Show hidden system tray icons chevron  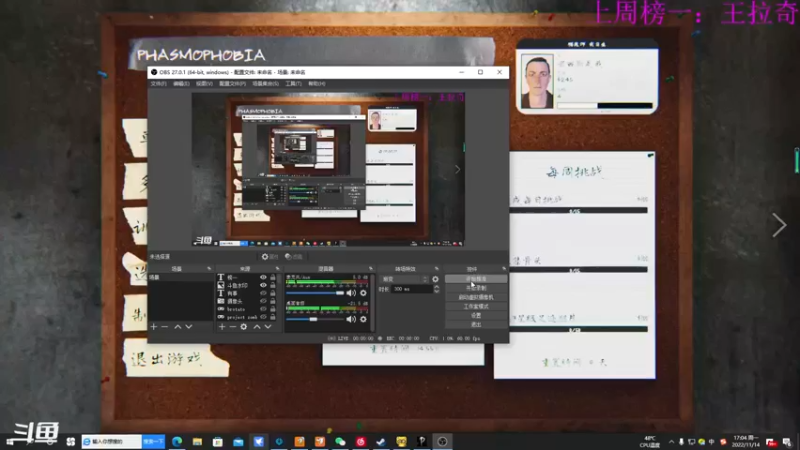click(x=671, y=442)
